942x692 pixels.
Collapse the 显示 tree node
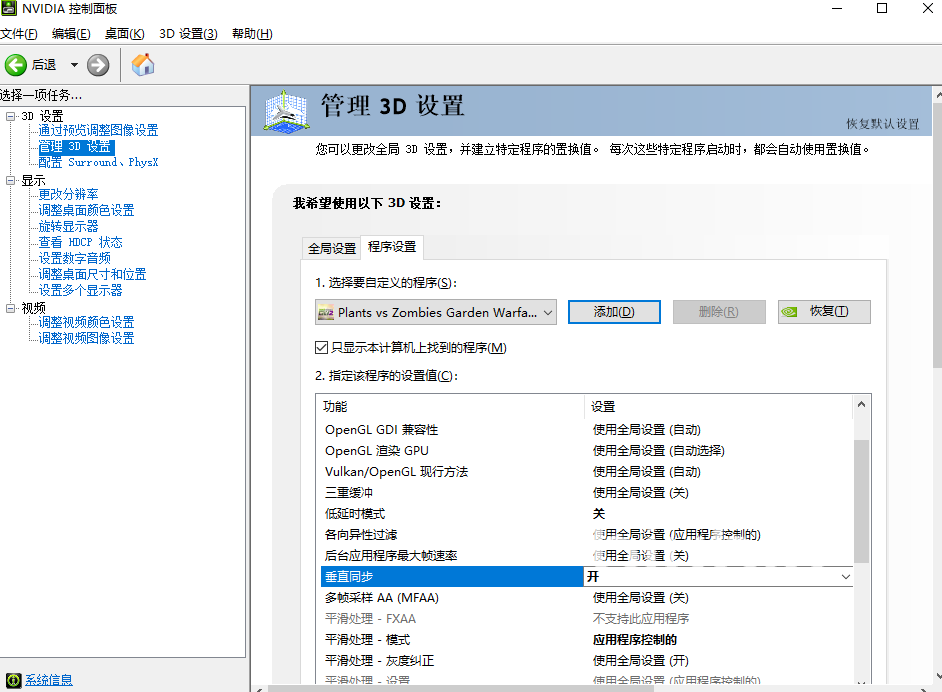pos(11,180)
